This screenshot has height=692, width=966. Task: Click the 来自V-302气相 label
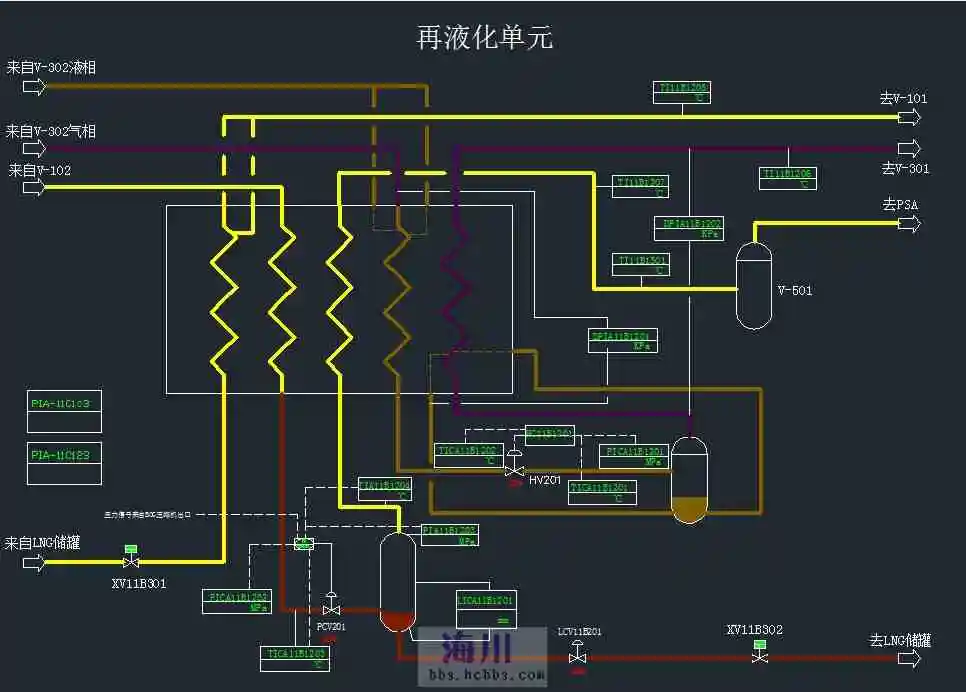coord(51,131)
